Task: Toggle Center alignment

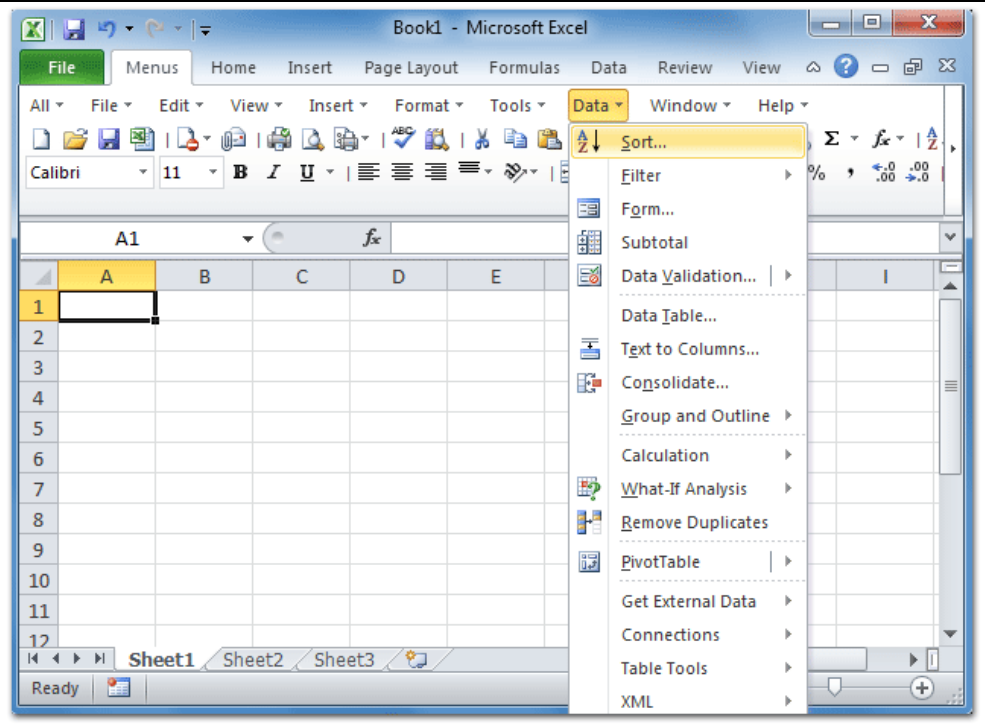Action: coord(402,172)
